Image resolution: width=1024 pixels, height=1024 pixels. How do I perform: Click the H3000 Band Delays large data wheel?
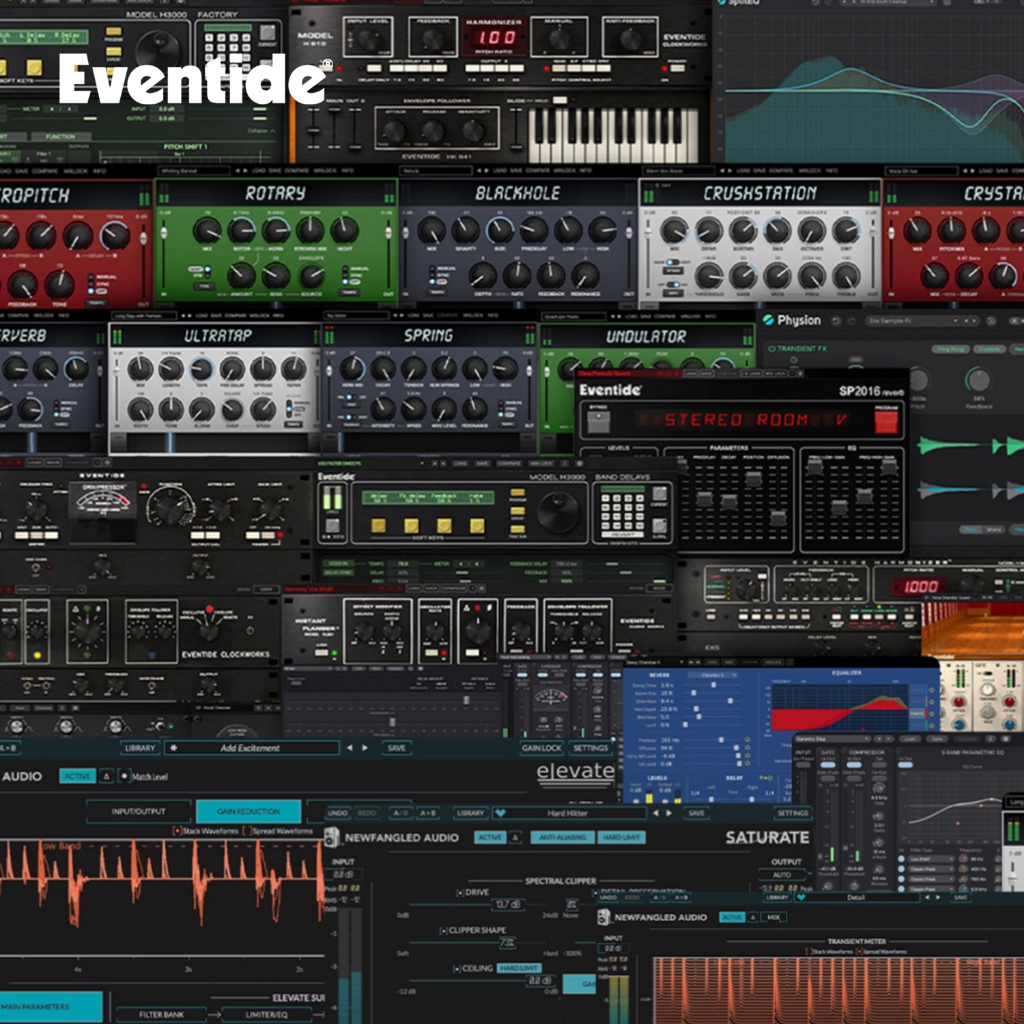point(557,510)
